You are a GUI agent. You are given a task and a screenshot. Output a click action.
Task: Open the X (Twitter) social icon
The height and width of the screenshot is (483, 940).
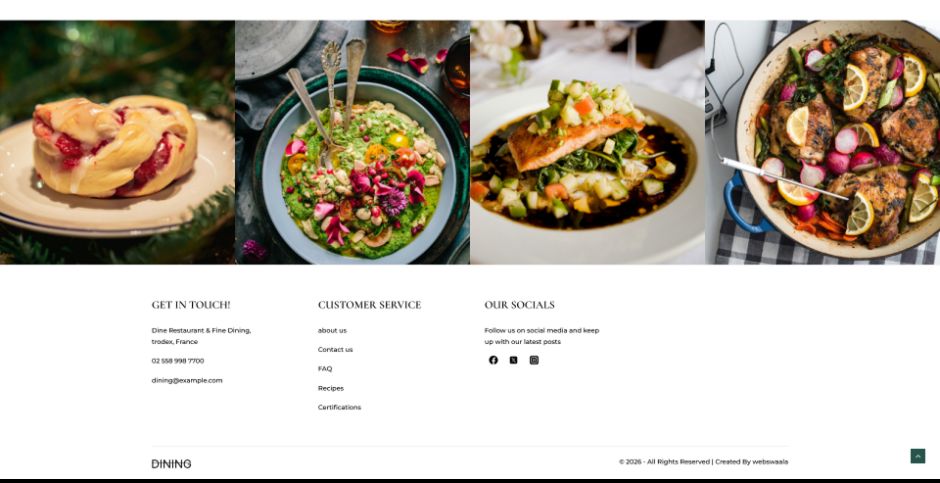point(514,360)
